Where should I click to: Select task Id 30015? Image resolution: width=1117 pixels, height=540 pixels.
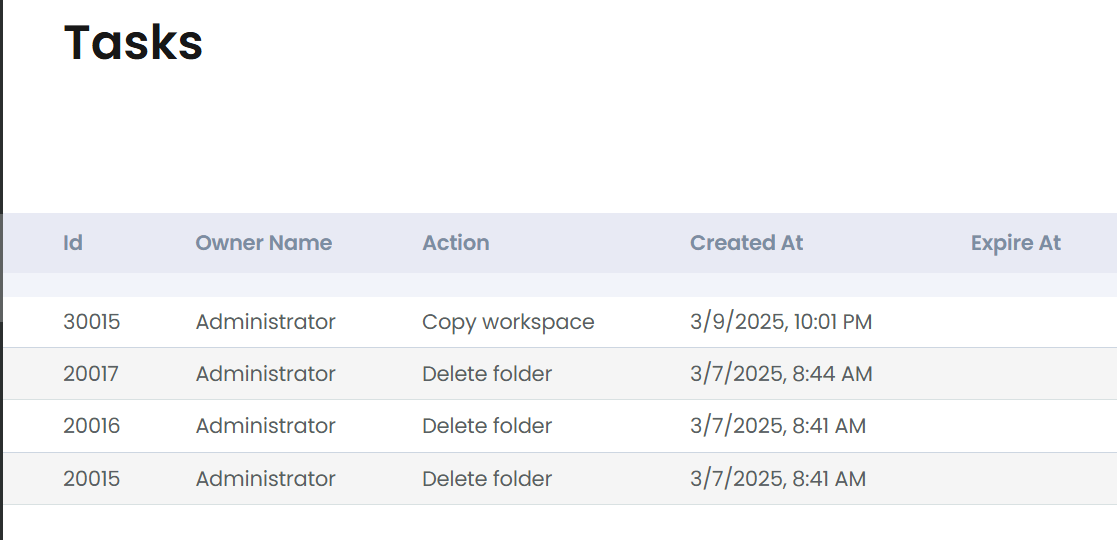(92, 322)
